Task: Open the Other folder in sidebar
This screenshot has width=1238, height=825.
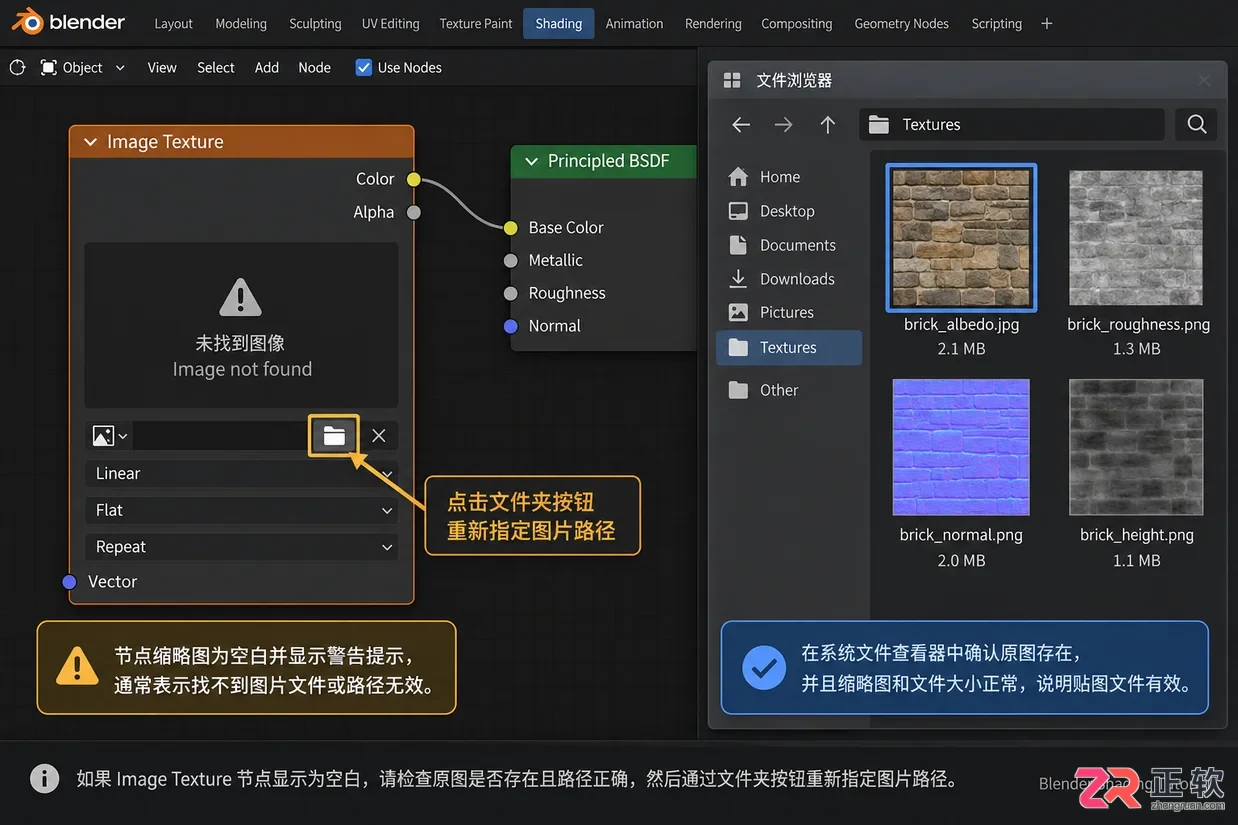Action: [x=764, y=391]
